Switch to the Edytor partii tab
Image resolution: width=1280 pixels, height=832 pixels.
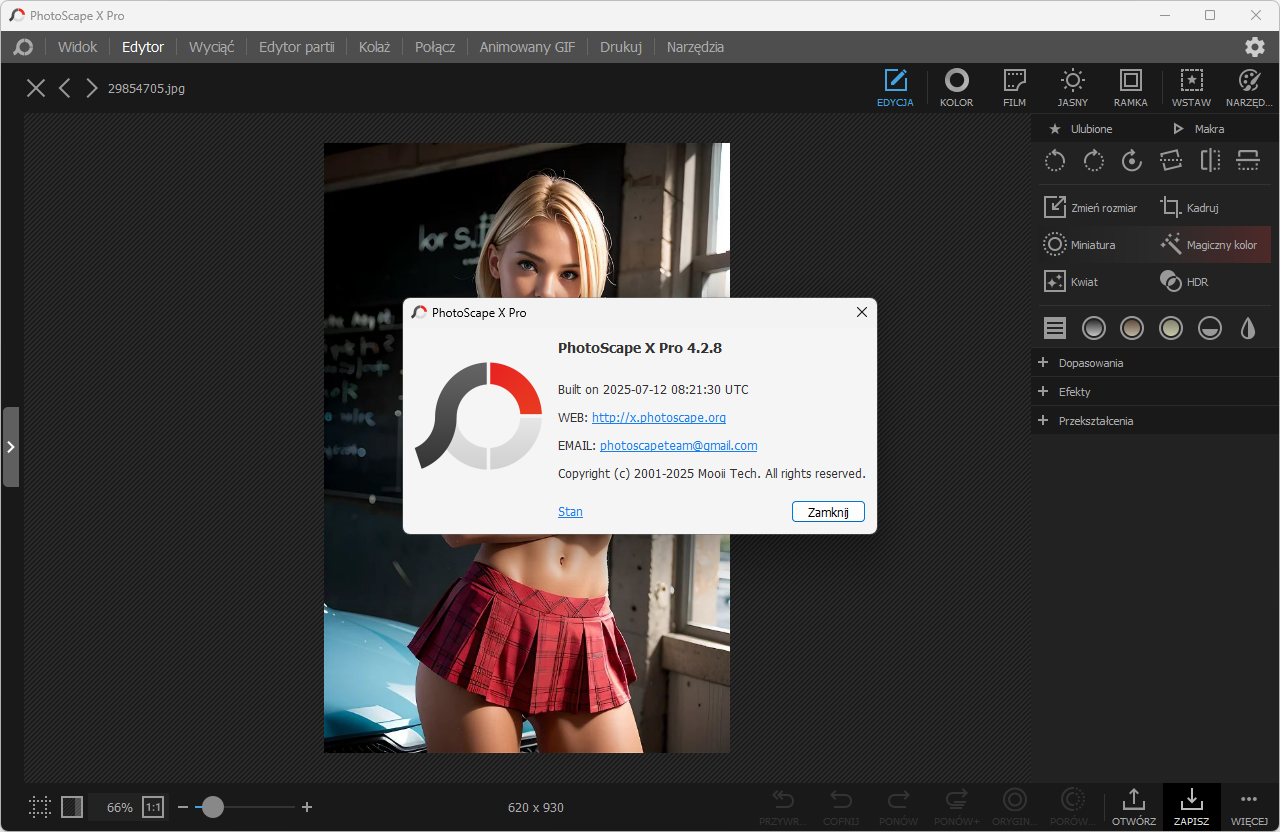[296, 47]
